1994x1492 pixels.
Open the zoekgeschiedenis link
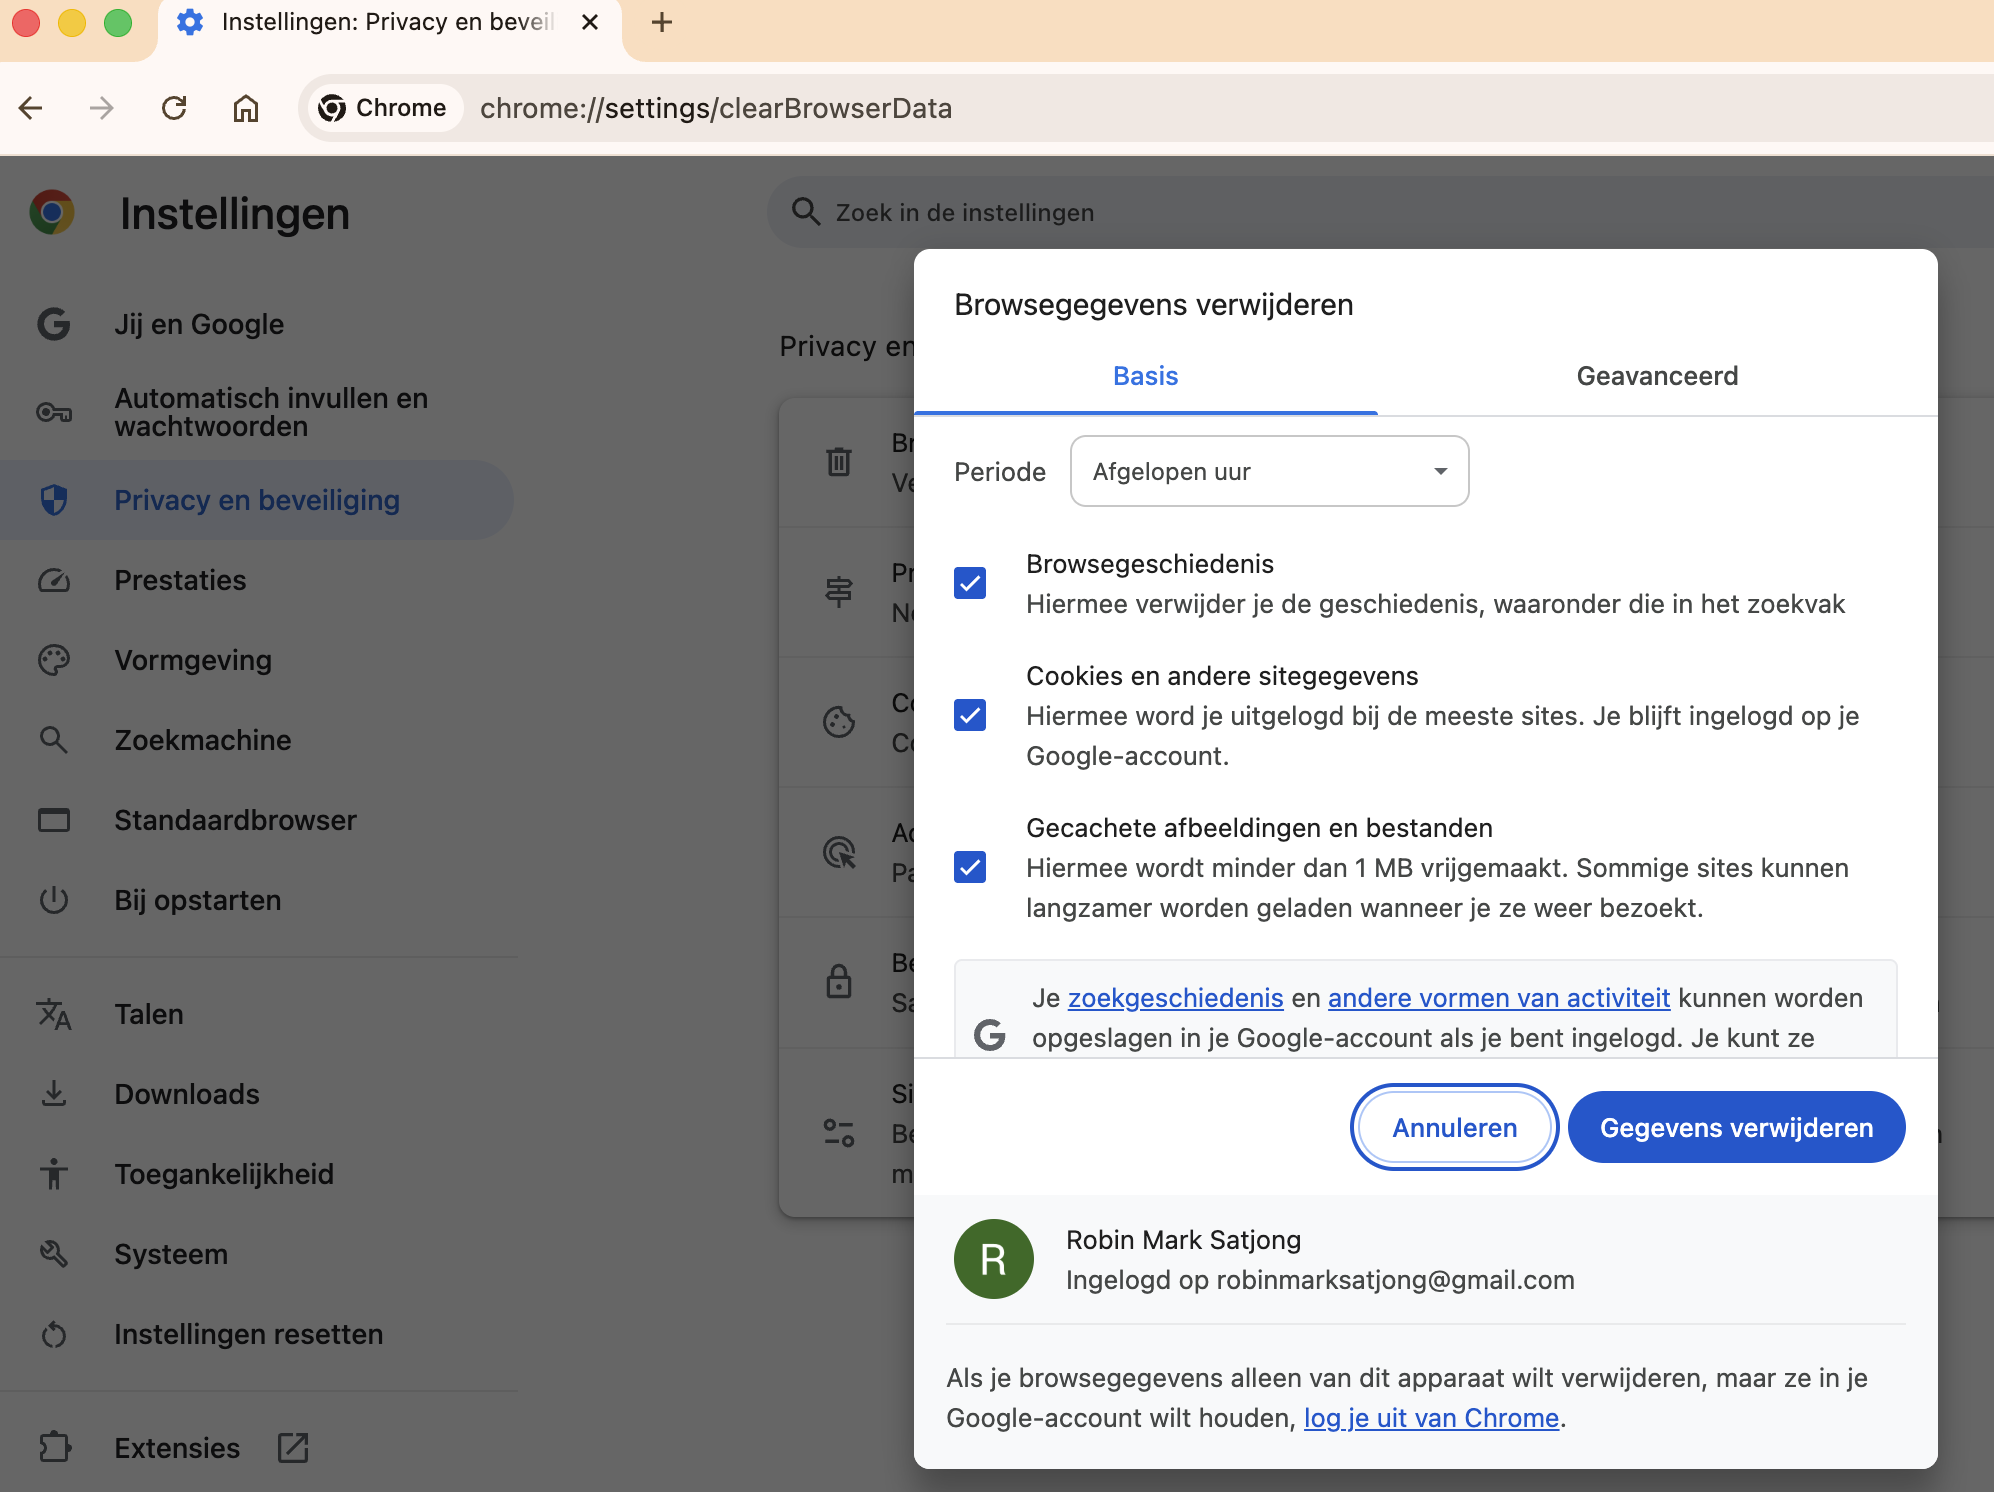point(1175,997)
